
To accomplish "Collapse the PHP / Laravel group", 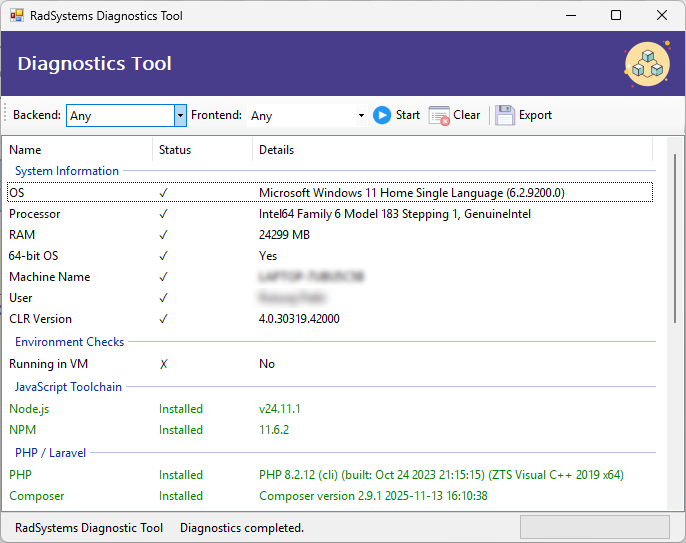I will tap(50, 453).
